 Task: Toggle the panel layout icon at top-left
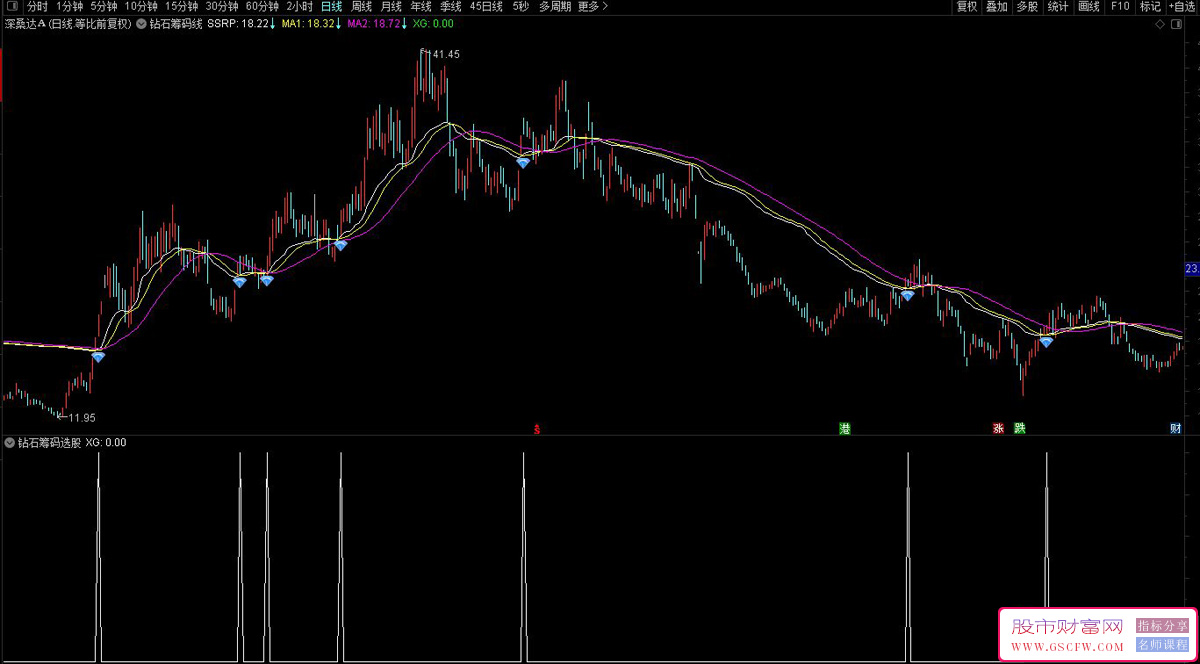(x=11, y=6)
